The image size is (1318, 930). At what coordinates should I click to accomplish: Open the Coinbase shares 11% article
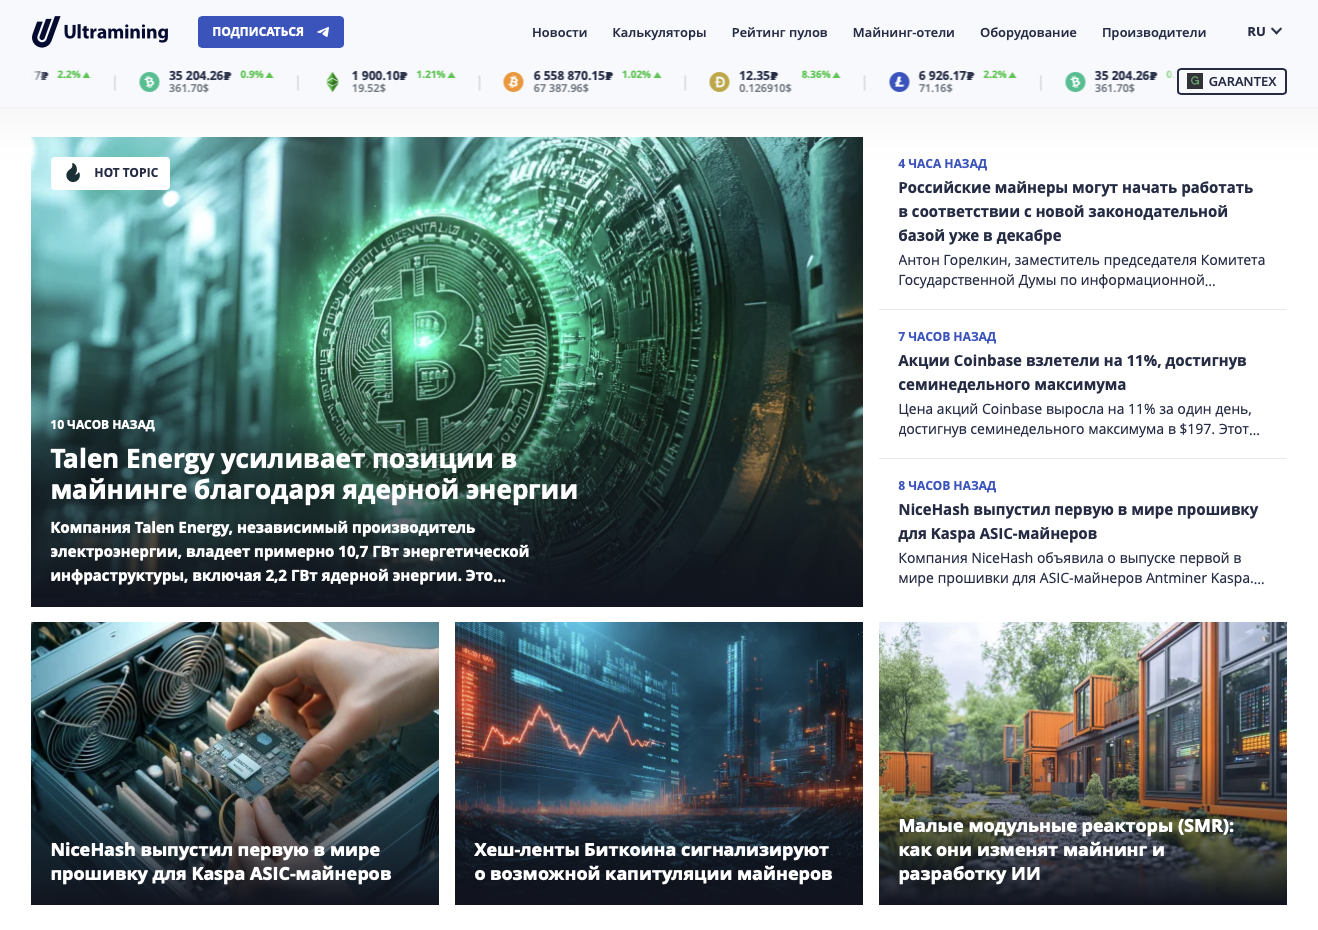tap(1072, 372)
